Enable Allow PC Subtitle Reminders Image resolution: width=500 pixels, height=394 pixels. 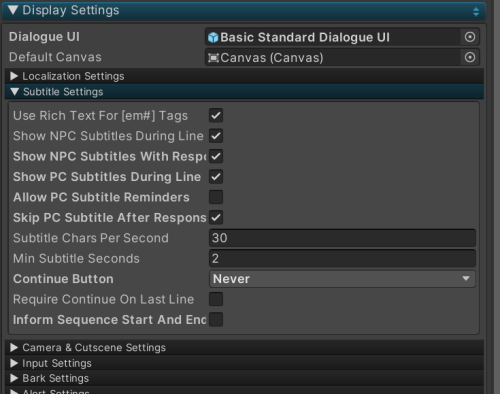(x=216, y=197)
